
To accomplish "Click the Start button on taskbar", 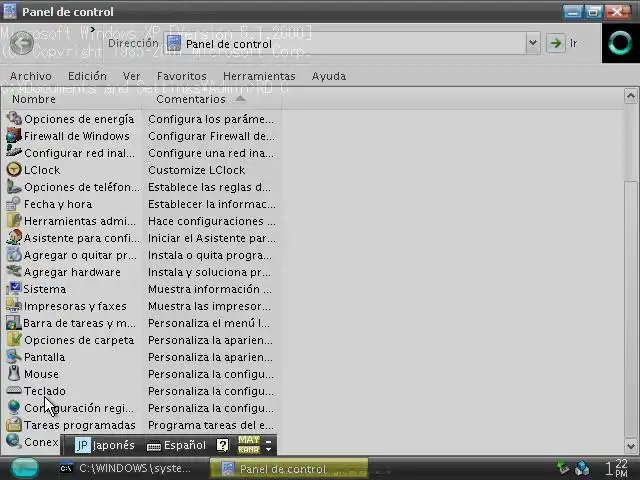I will point(24,469).
